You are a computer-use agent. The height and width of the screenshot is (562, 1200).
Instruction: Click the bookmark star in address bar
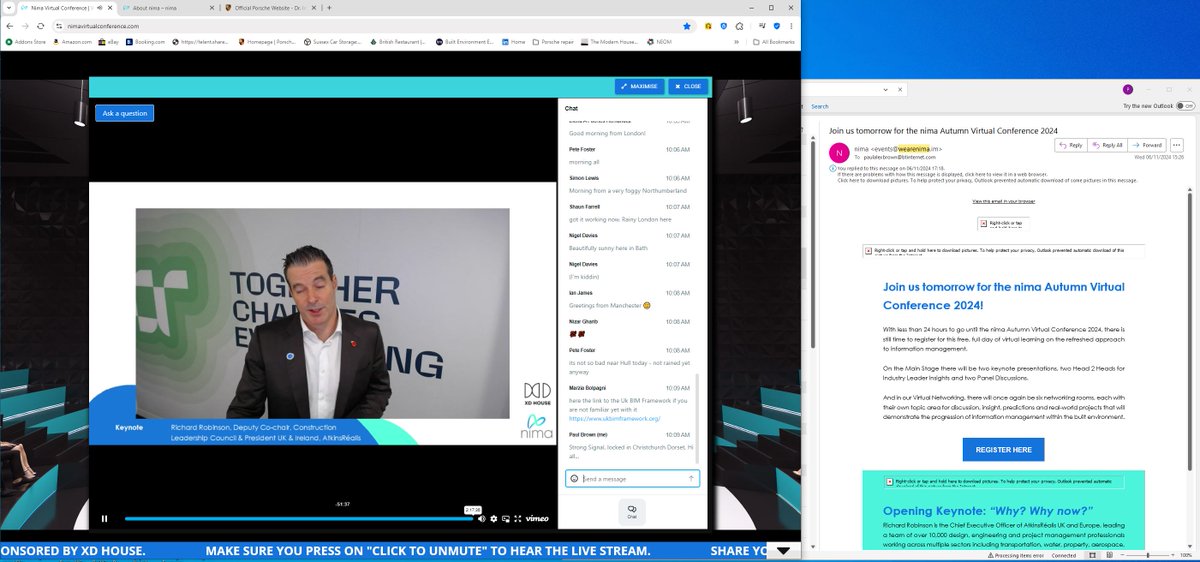686,26
